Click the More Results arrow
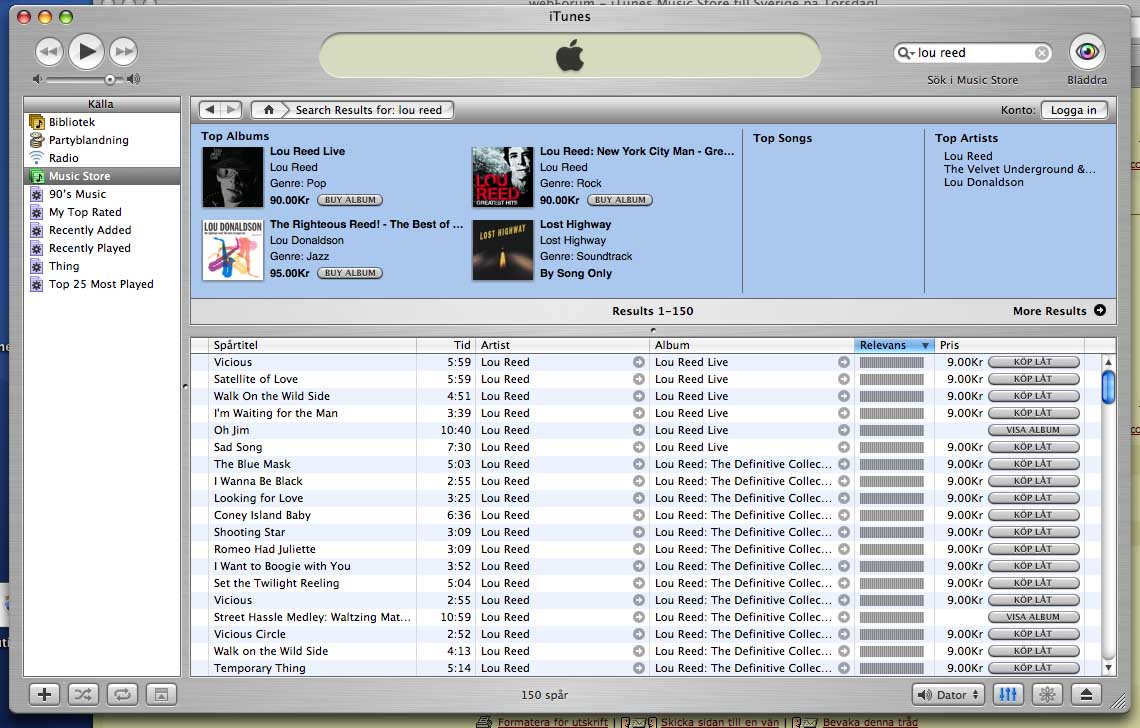 (1100, 311)
